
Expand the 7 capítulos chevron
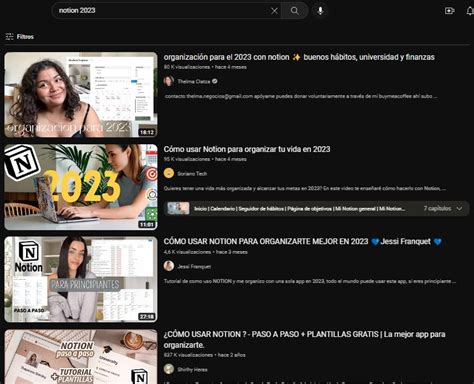pos(459,209)
